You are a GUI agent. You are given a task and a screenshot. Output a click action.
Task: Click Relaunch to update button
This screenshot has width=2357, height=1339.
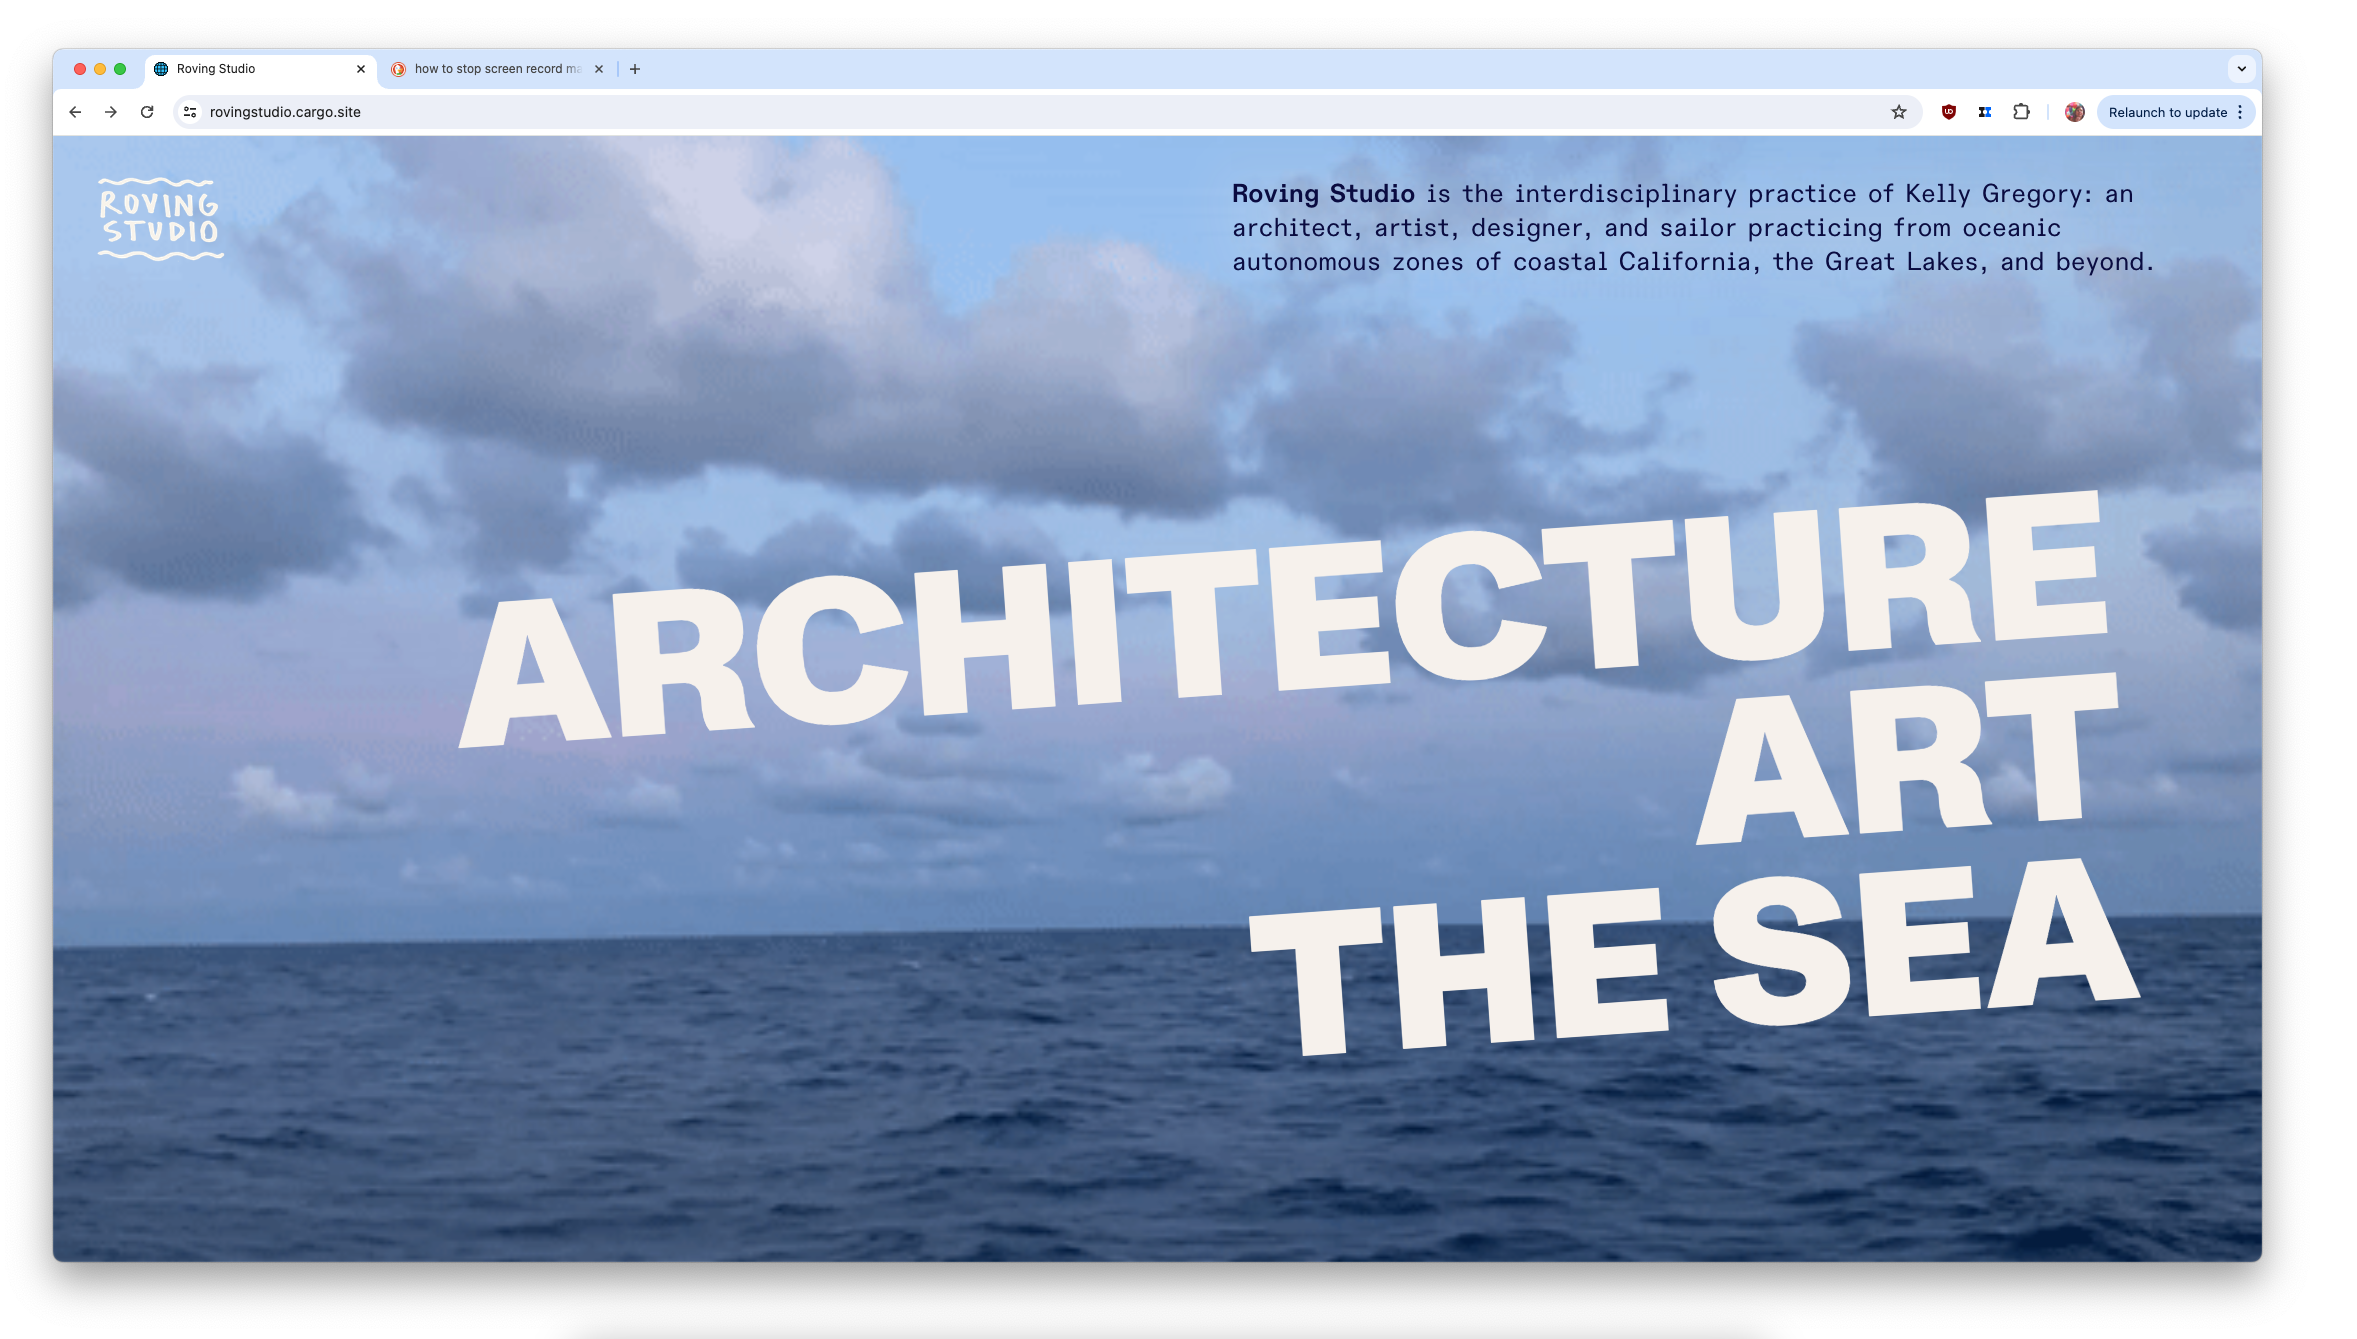point(2166,112)
